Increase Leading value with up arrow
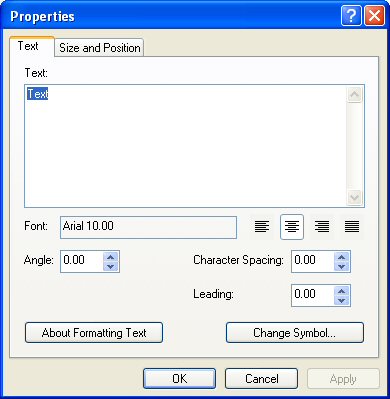390x399 pixels. click(x=342, y=291)
